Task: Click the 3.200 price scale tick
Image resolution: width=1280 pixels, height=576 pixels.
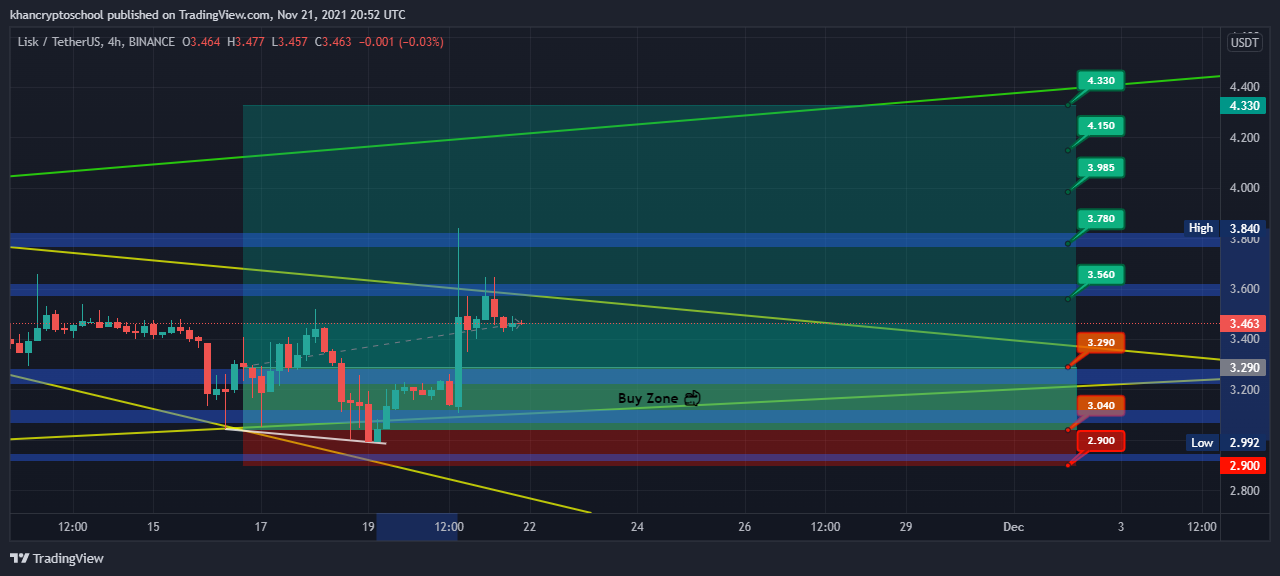Action: (x=1244, y=390)
